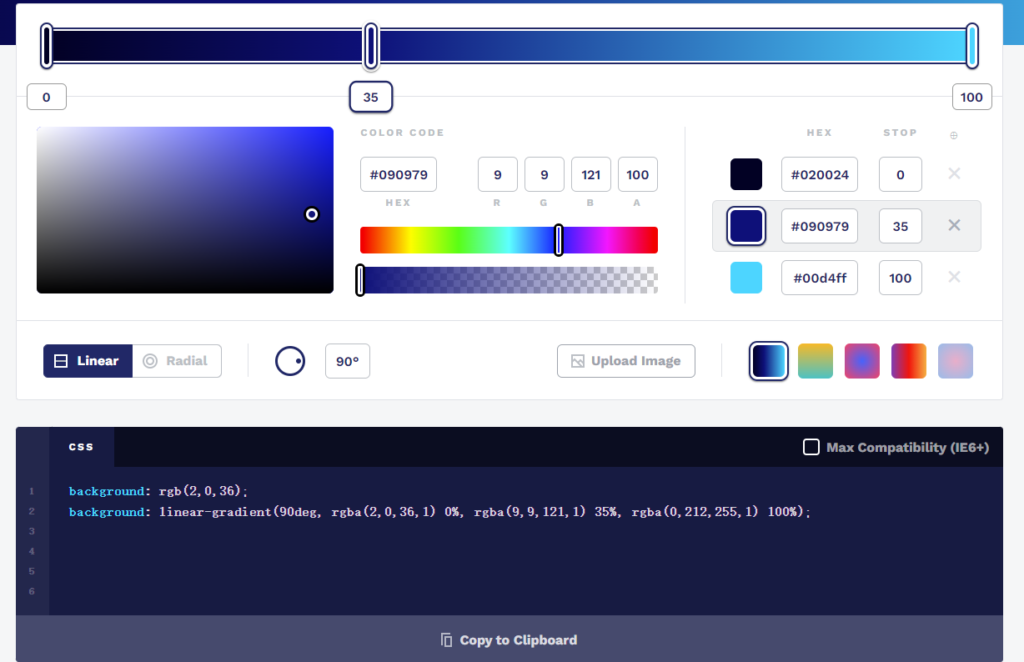Click Copy to Clipboard button

tap(509, 640)
